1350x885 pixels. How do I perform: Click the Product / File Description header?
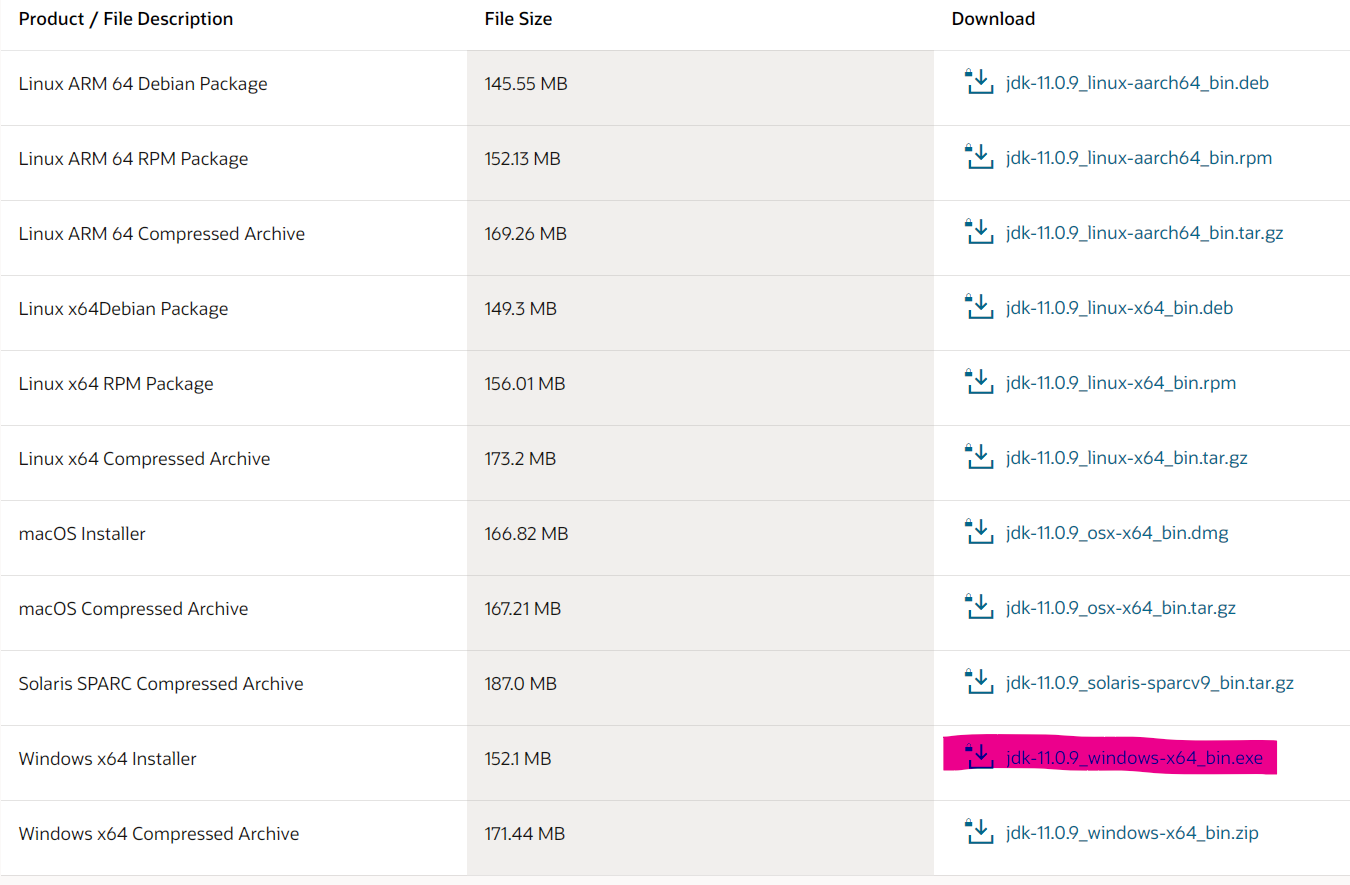click(x=126, y=19)
